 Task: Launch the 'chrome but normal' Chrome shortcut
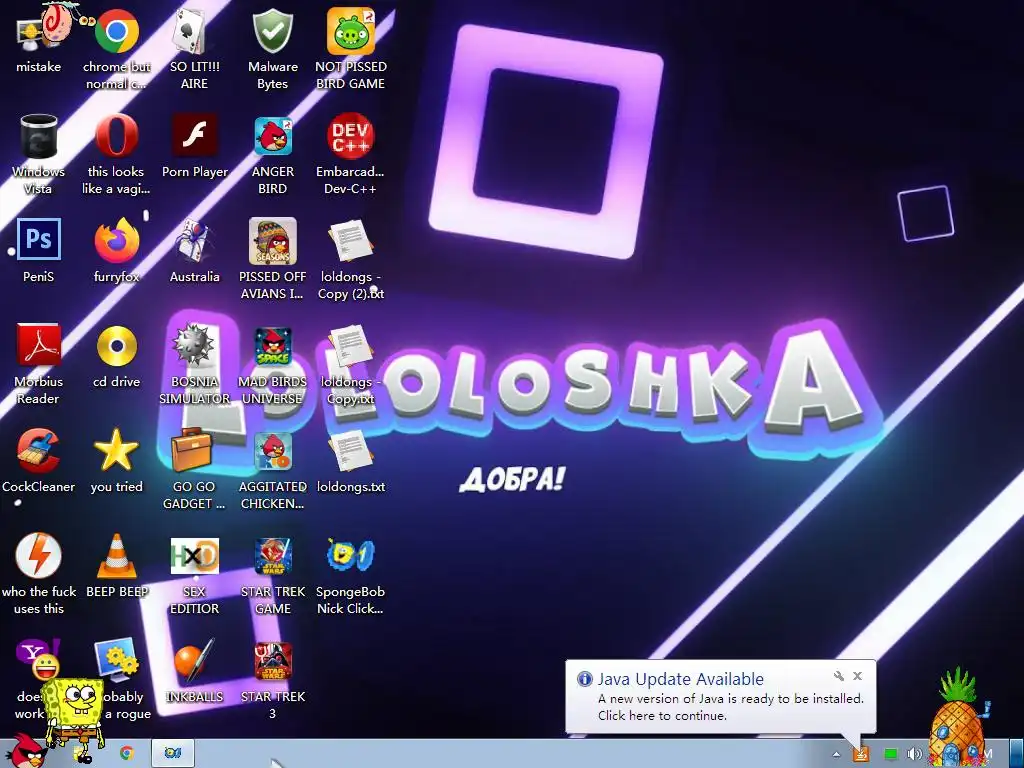(116, 31)
